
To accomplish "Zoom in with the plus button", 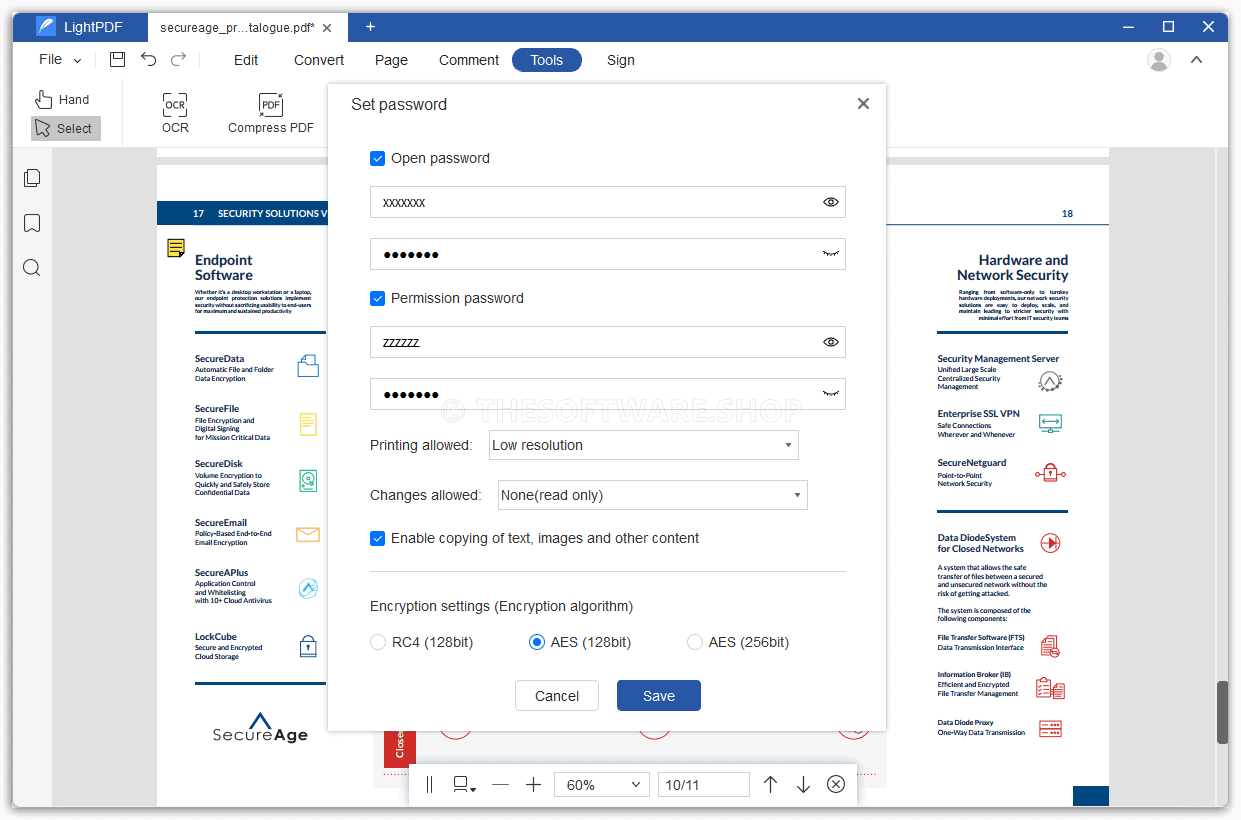I will pos(533,785).
